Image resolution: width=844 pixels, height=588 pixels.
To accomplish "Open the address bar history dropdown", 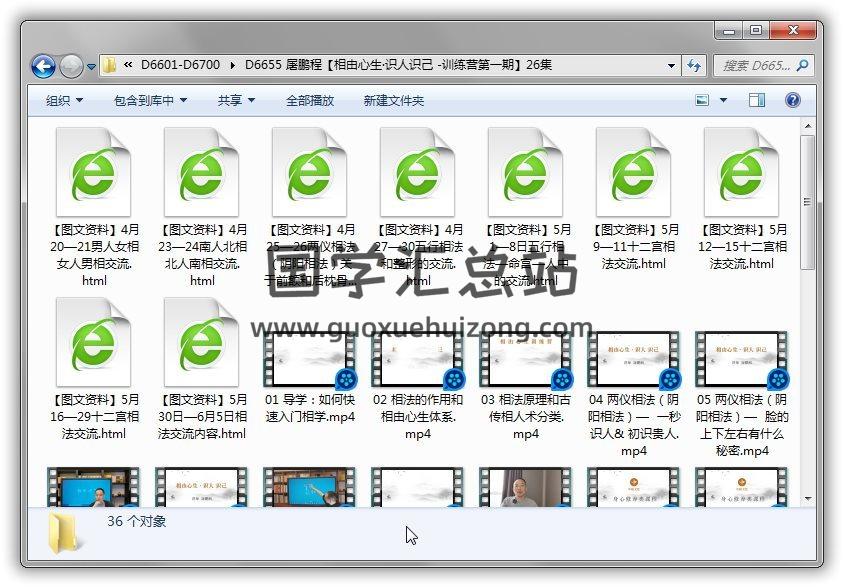I will coord(672,66).
